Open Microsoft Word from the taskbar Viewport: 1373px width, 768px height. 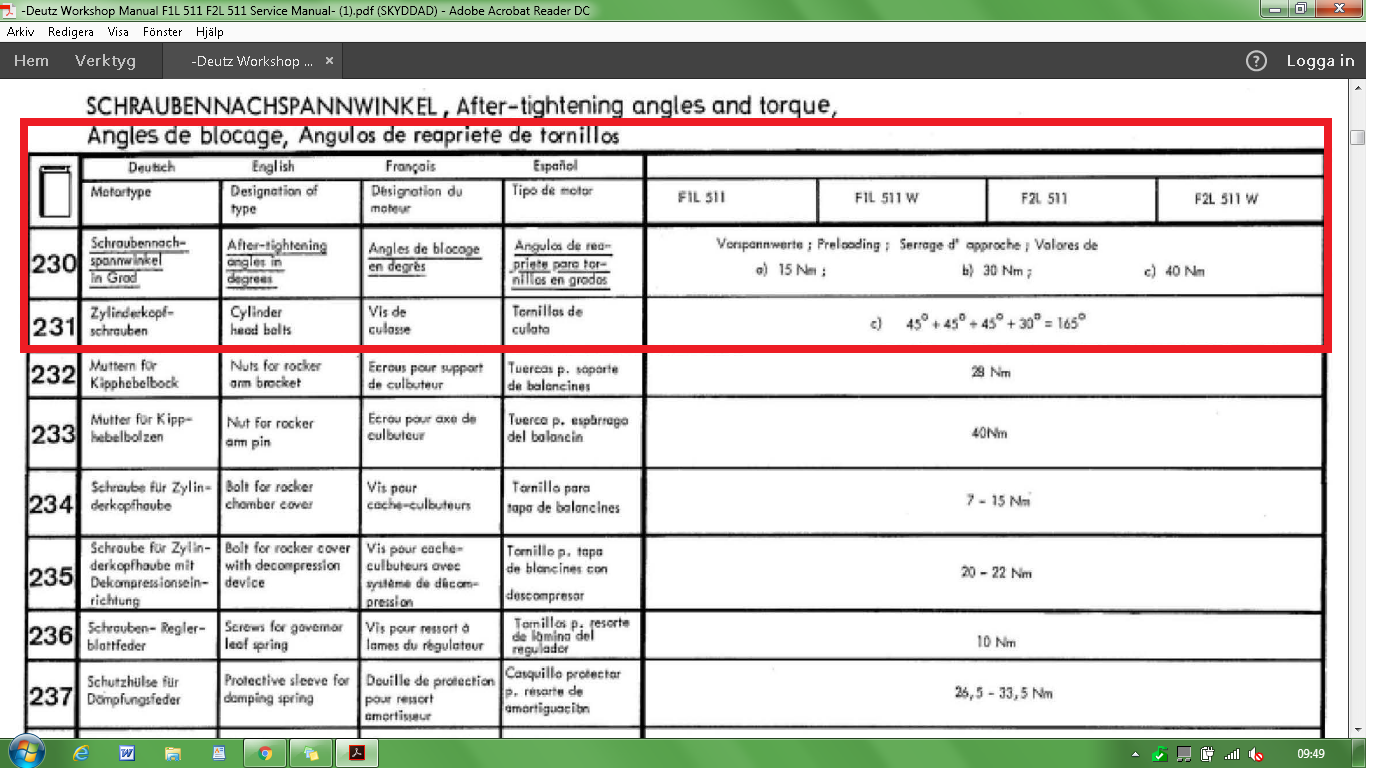click(x=127, y=752)
